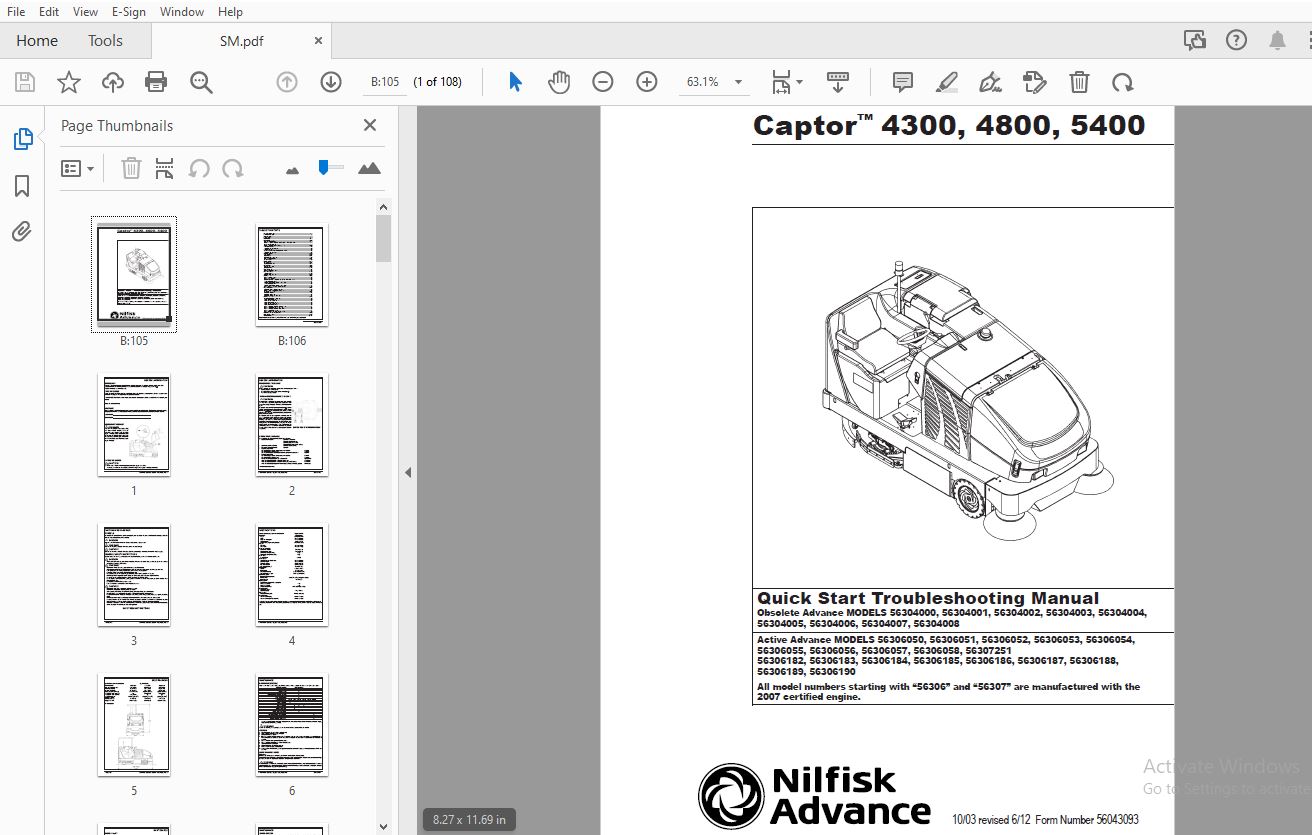Open the Edit menu

tap(49, 11)
